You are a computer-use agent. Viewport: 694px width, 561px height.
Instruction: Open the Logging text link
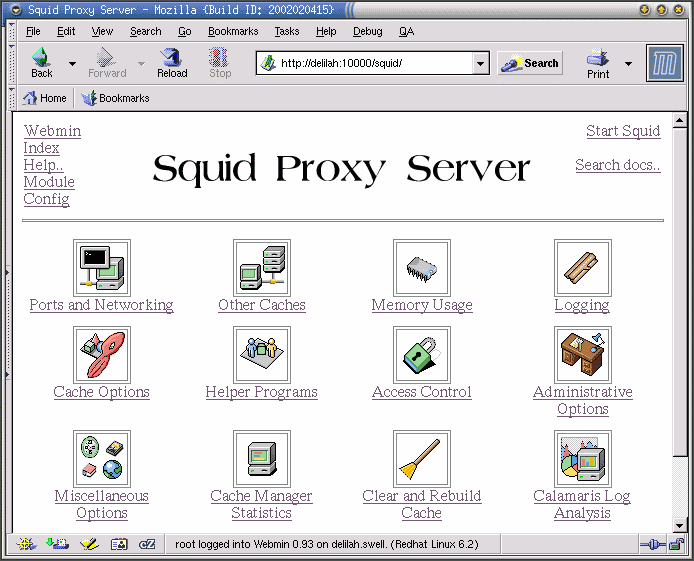(x=582, y=305)
